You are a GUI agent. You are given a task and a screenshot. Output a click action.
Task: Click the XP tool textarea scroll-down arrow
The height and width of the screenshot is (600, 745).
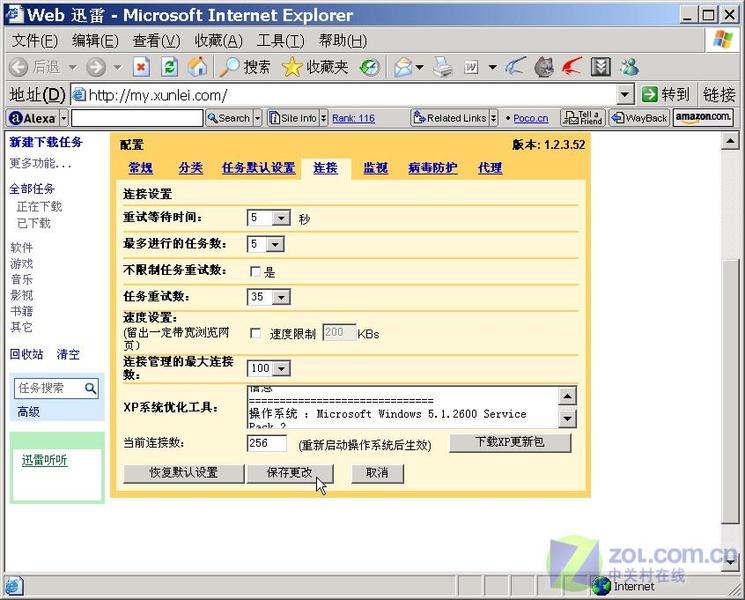[x=567, y=419]
